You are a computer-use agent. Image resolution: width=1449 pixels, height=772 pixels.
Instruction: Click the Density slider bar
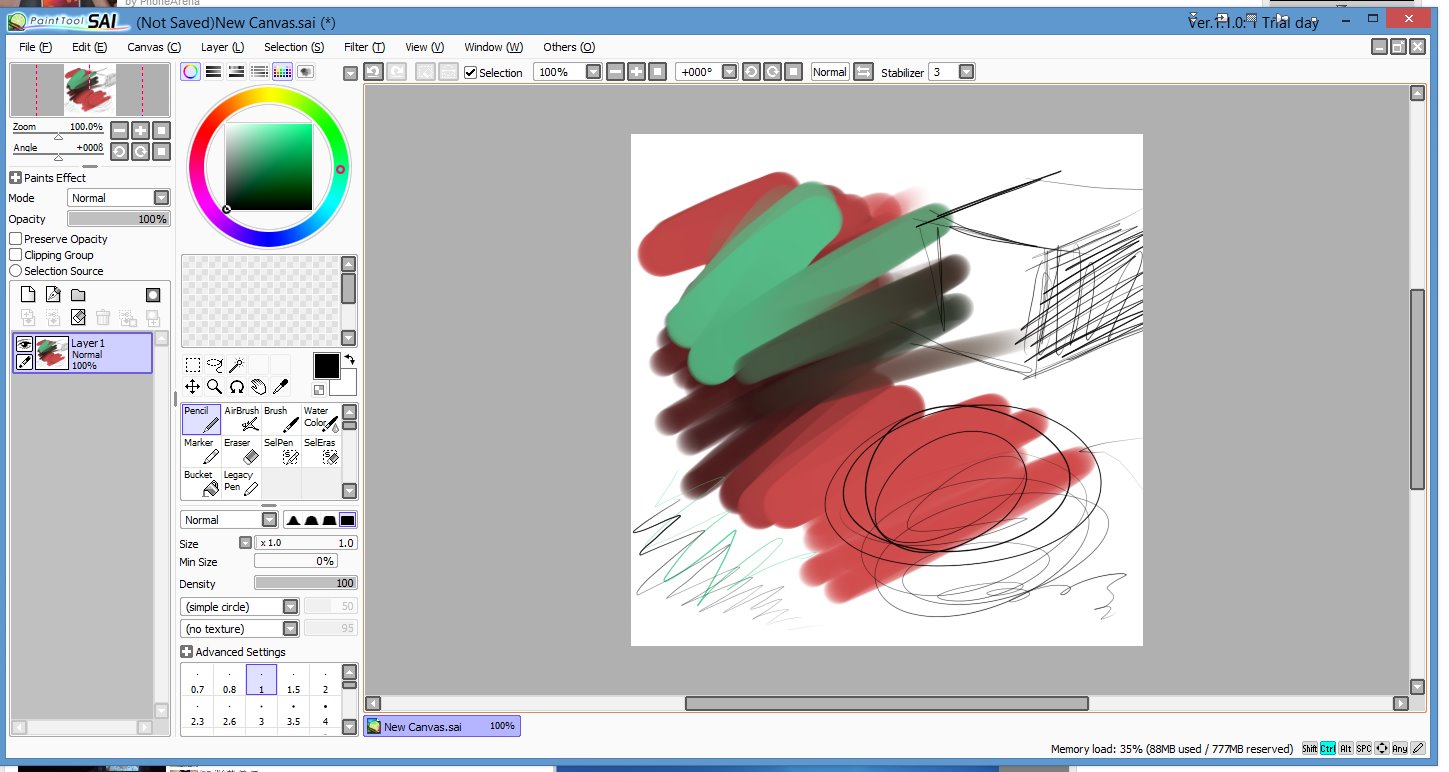(306, 583)
